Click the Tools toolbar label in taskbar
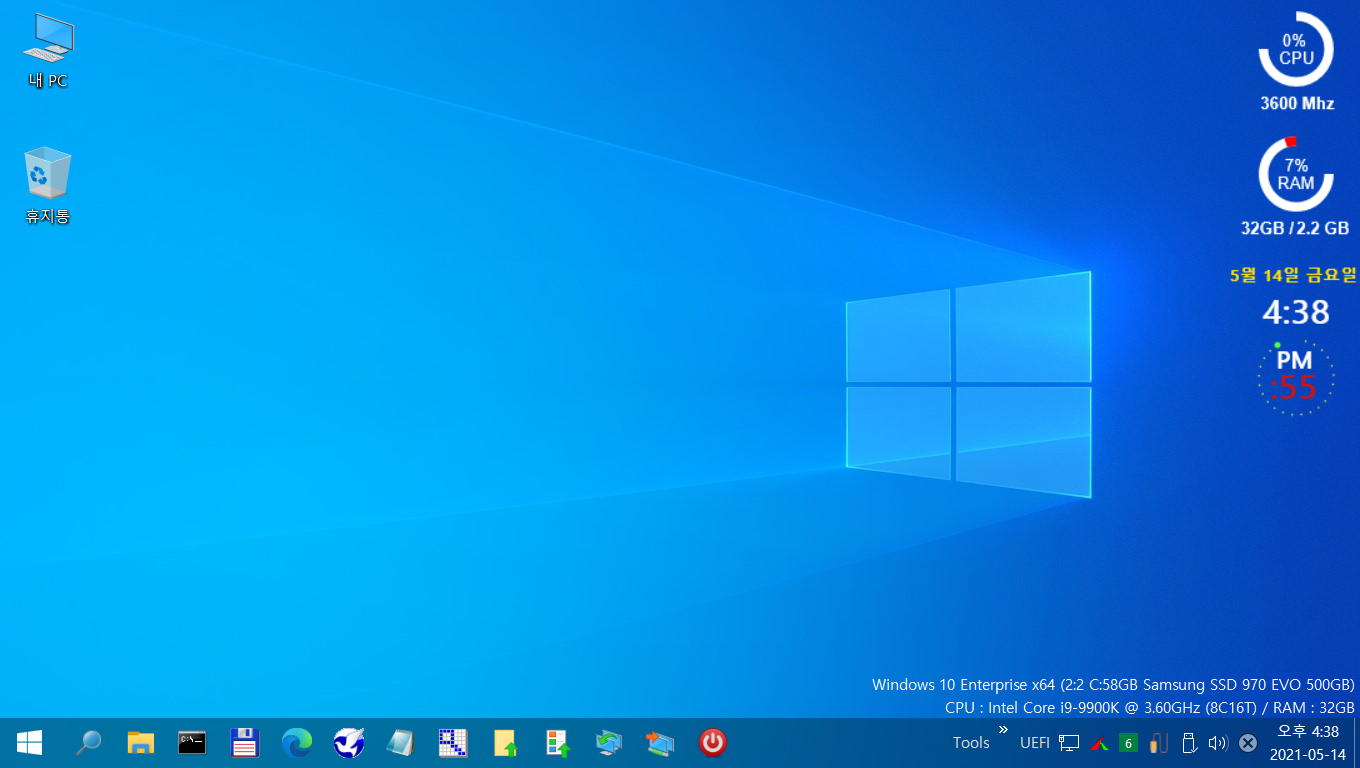Image resolution: width=1360 pixels, height=768 pixels. [971, 742]
